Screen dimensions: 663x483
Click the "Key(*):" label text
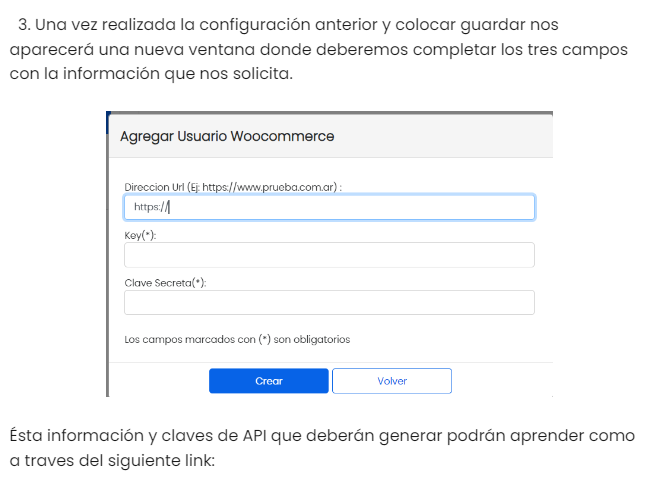[x=140, y=235]
